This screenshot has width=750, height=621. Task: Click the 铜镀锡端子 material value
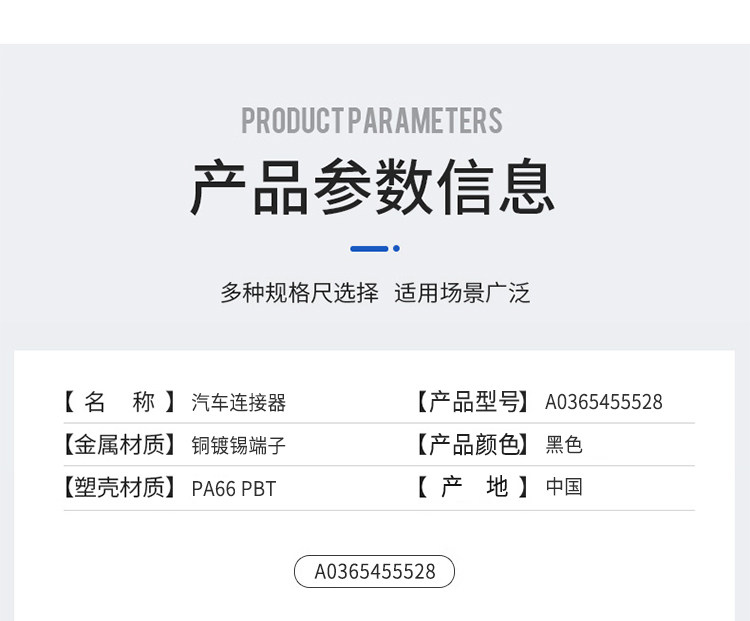[239, 446]
